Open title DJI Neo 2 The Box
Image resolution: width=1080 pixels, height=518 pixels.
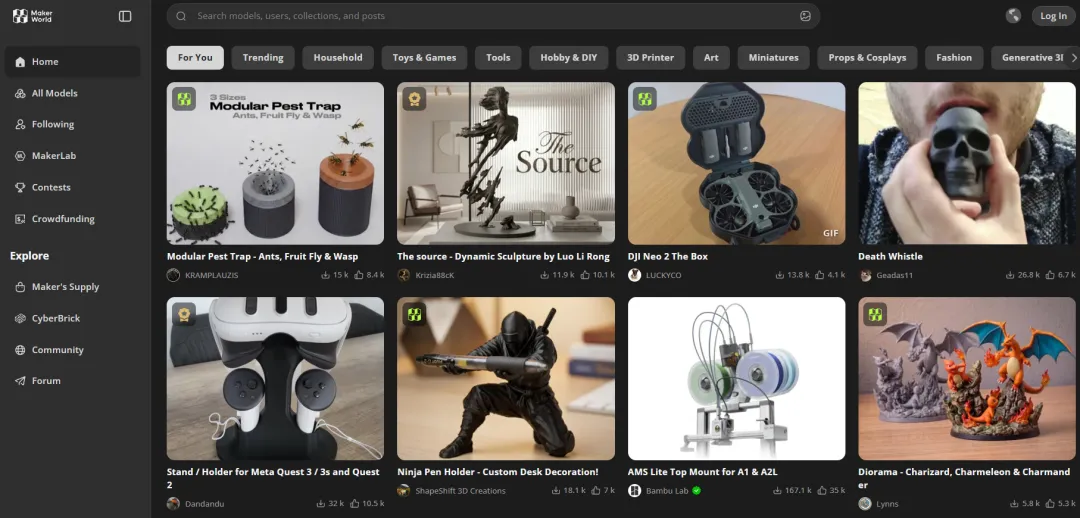pos(667,256)
